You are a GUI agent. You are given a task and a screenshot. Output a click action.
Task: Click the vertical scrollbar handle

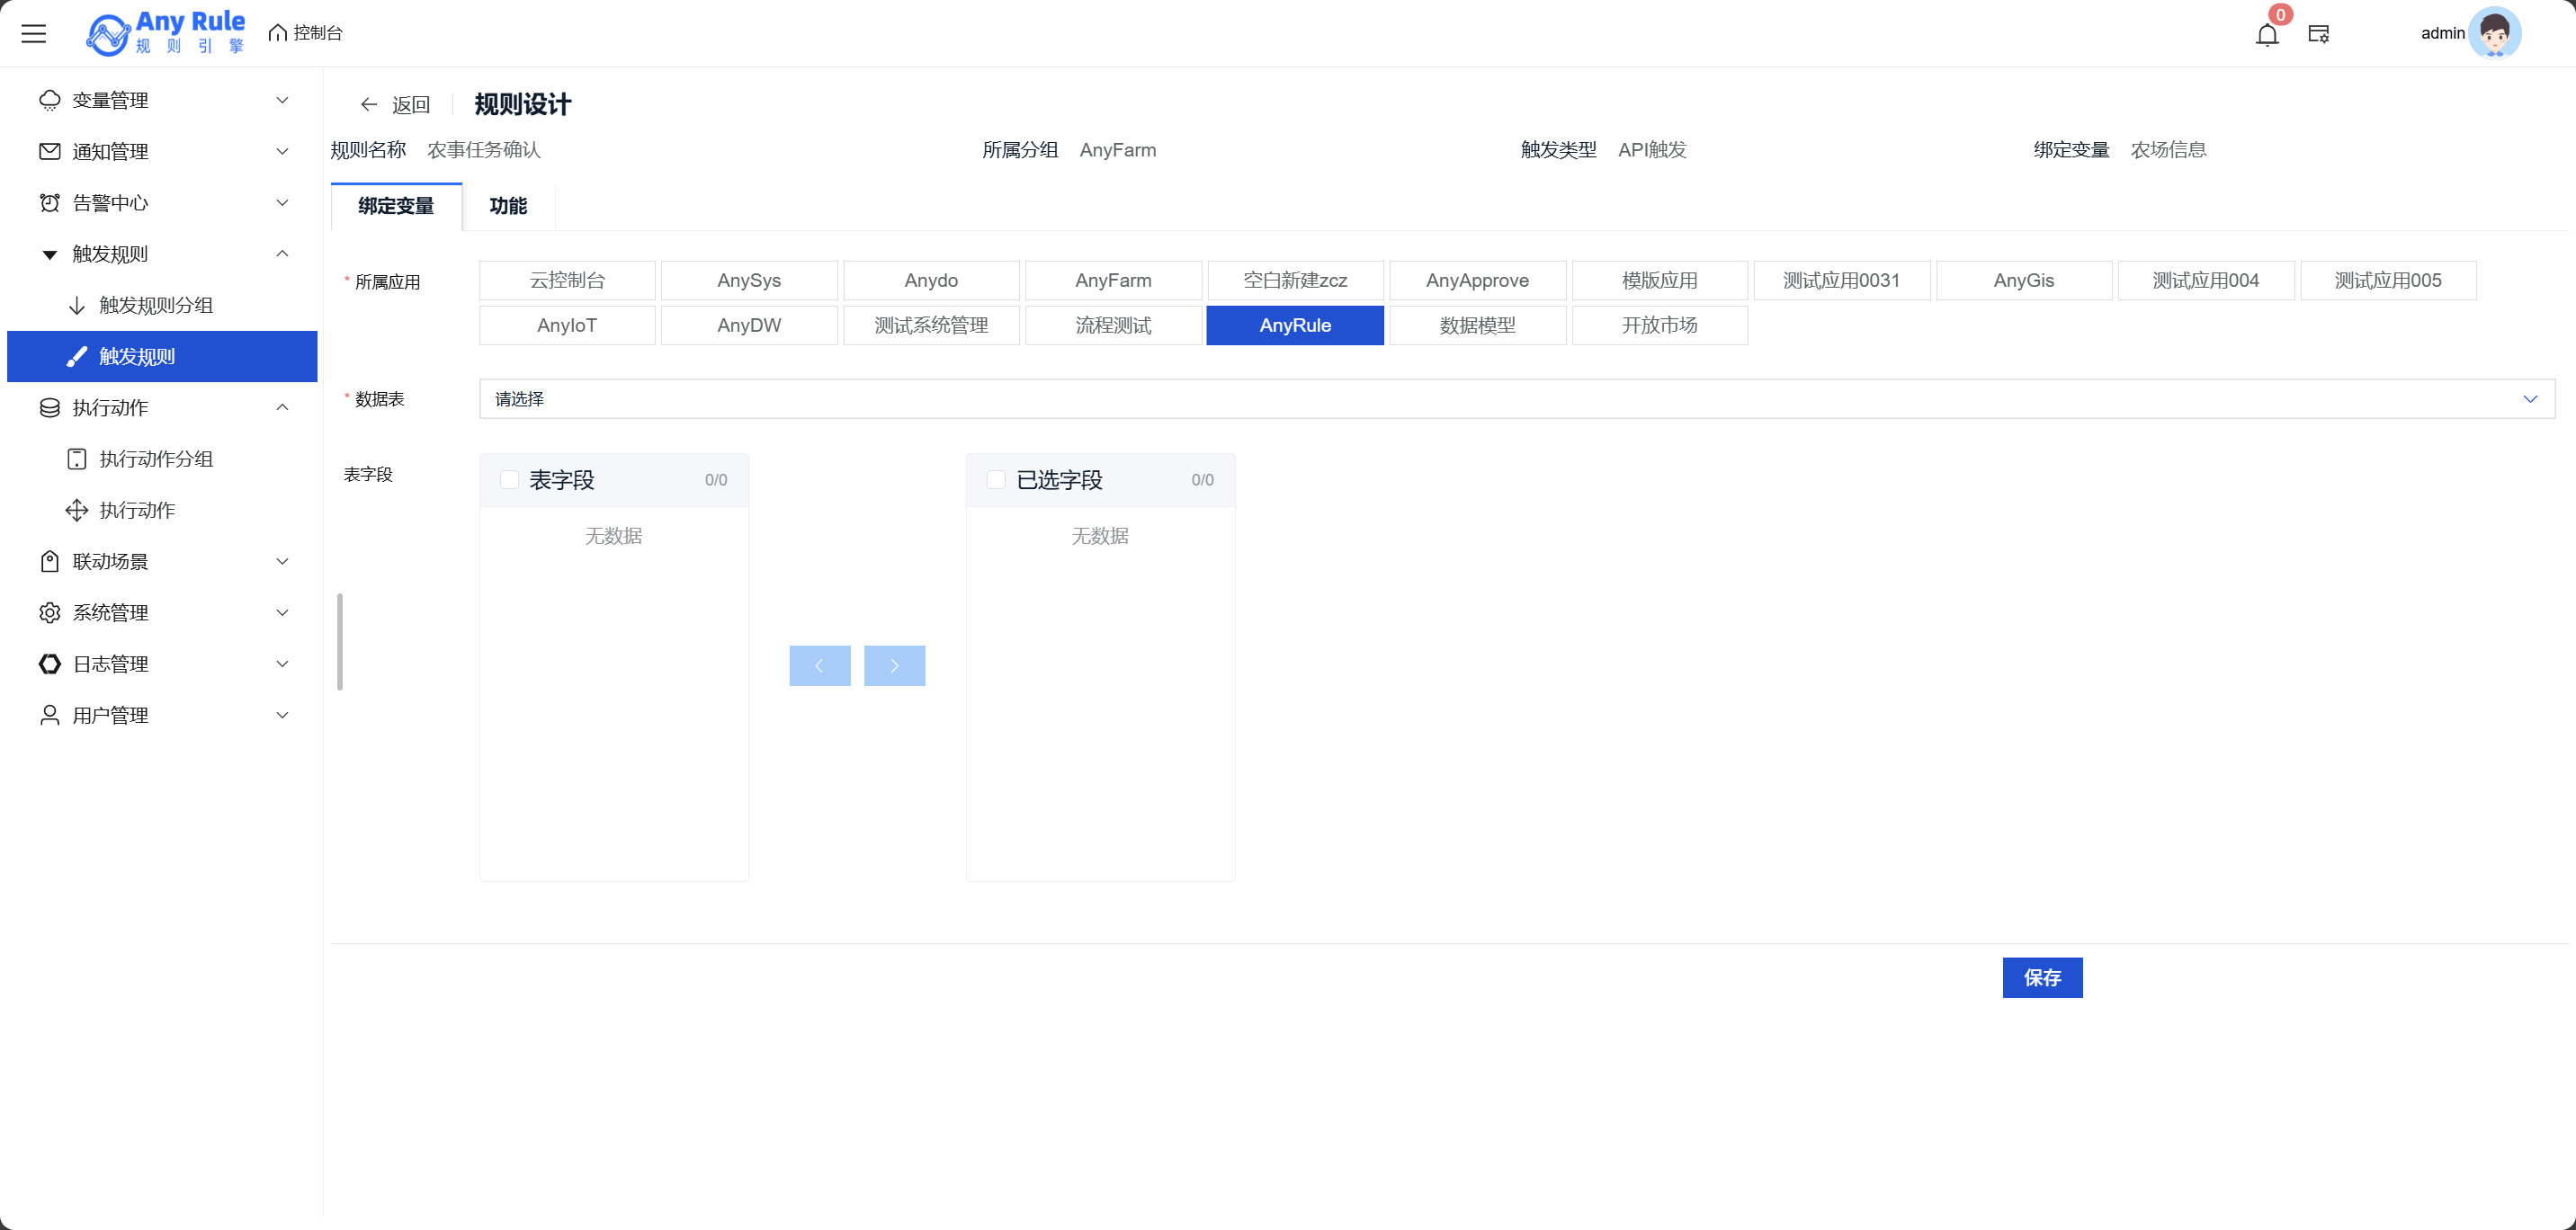[x=340, y=642]
